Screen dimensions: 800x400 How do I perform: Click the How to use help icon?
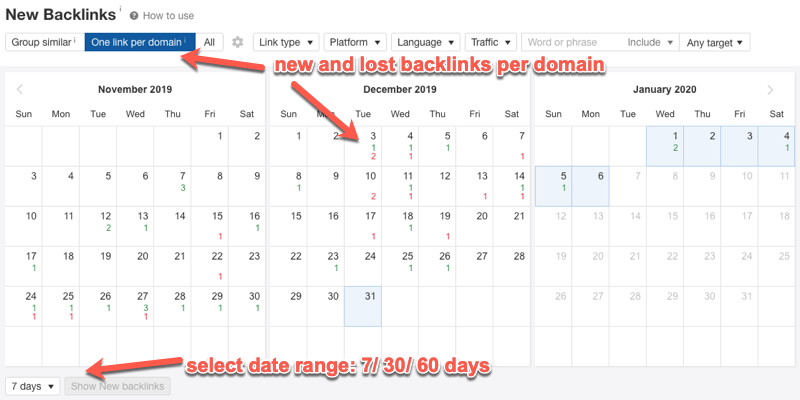pyautogui.click(x=134, y=16)
